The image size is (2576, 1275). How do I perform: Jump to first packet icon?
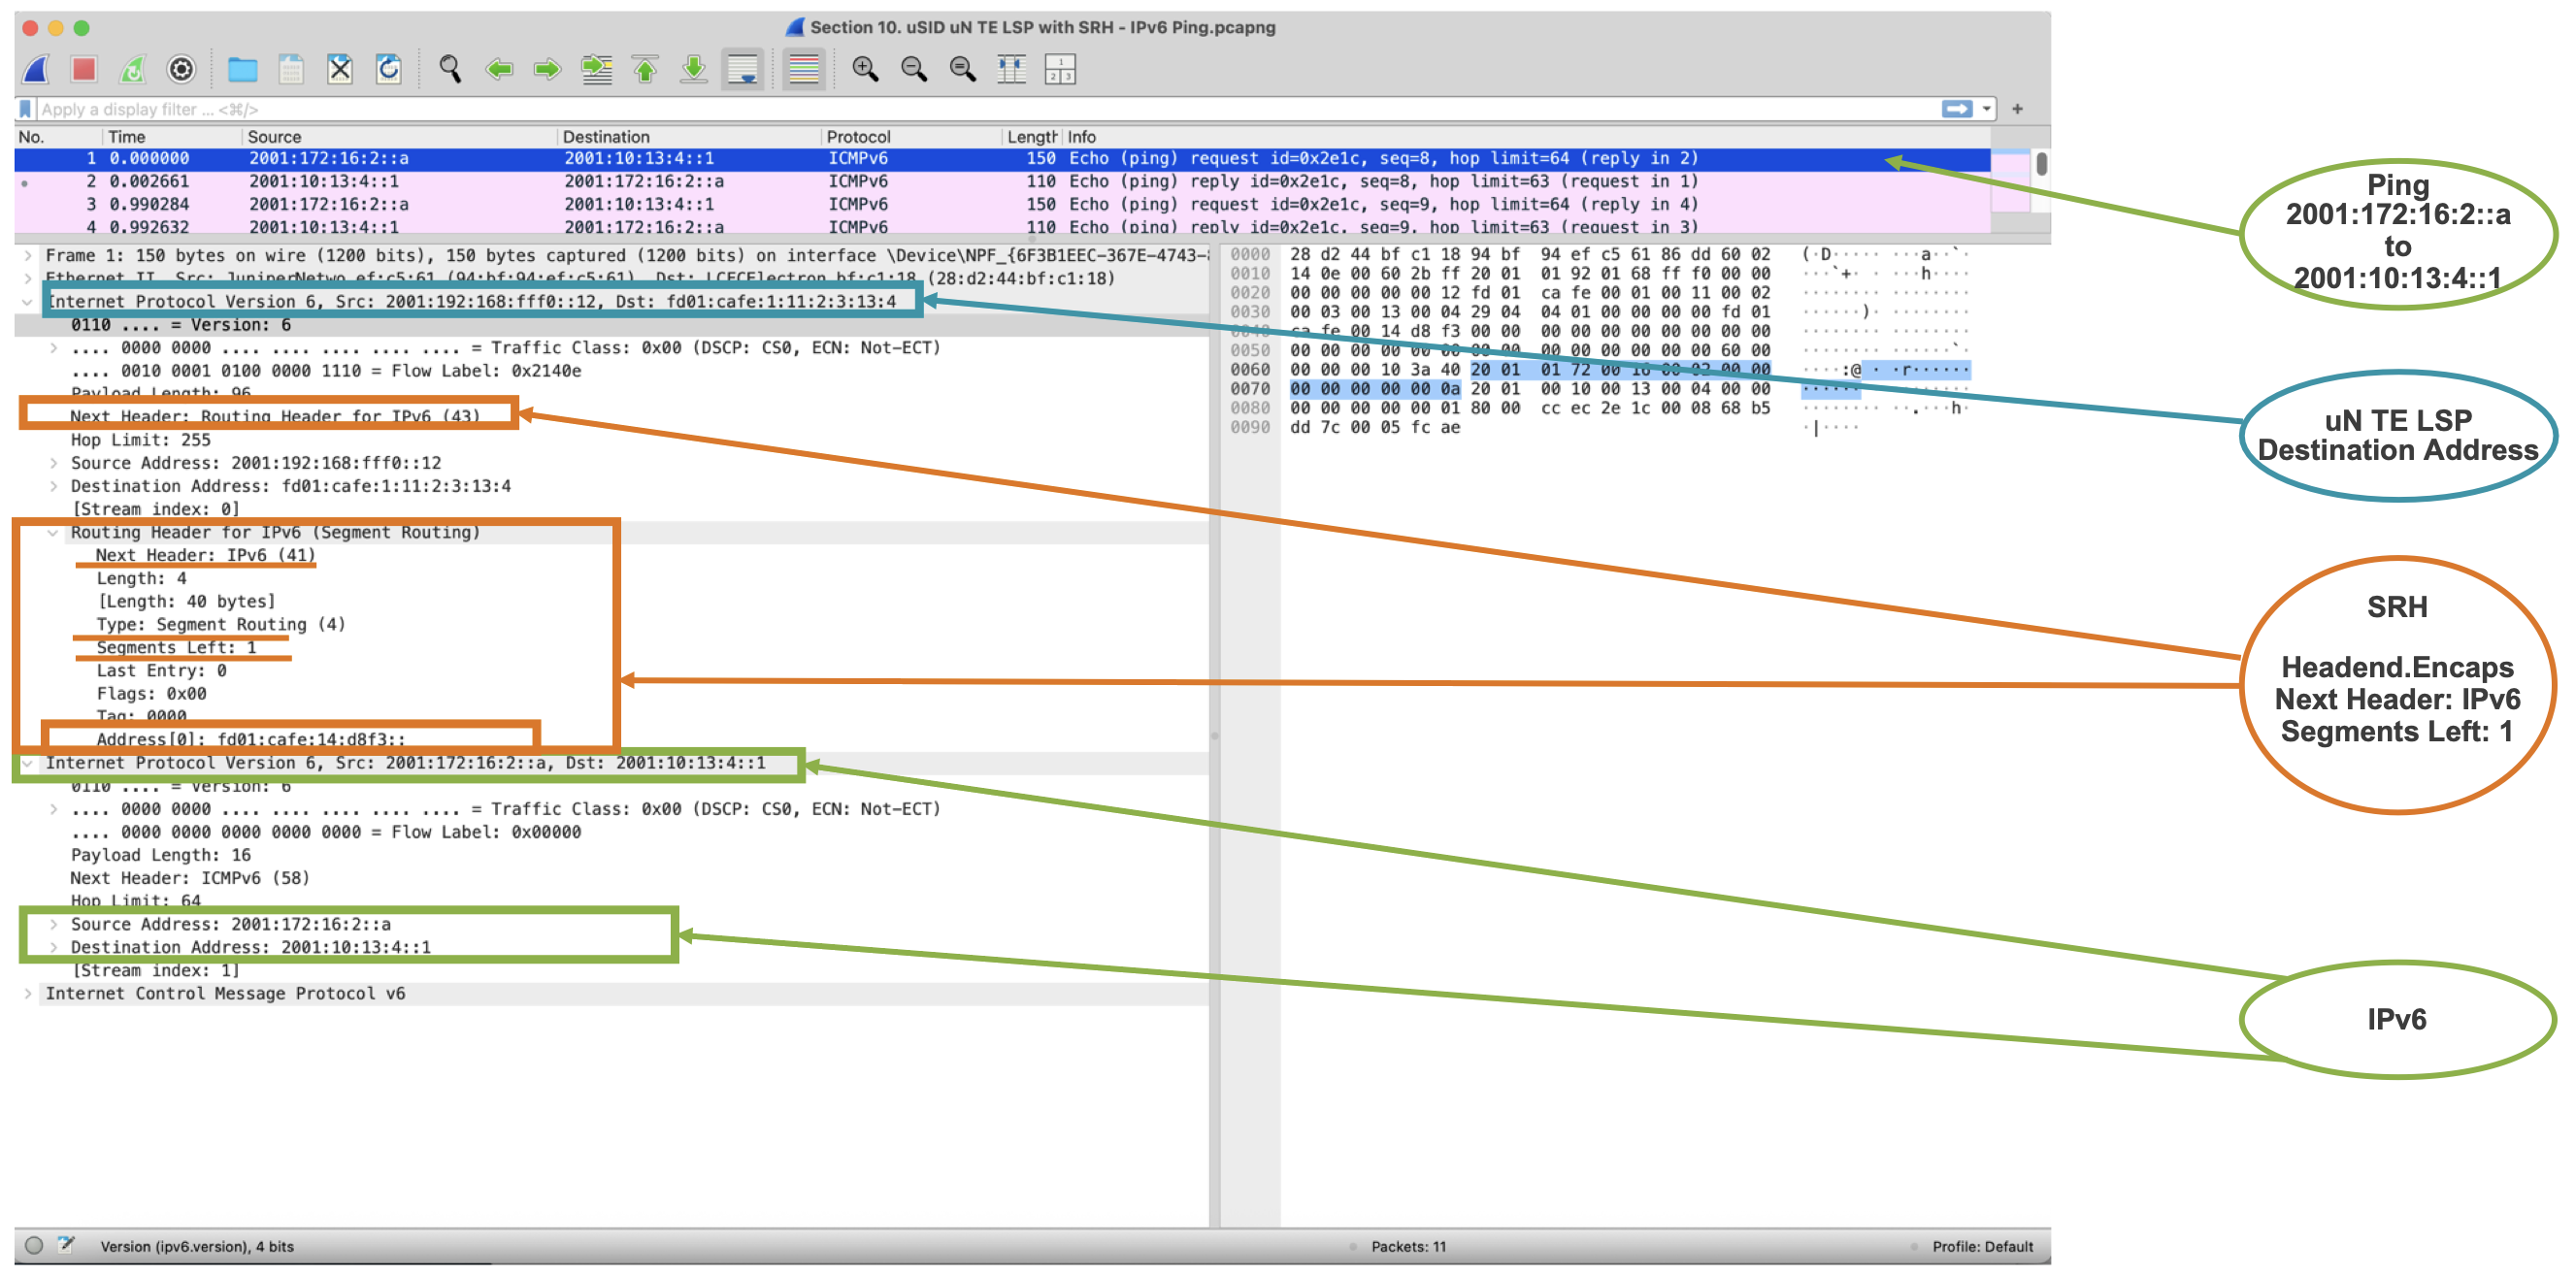pyautogui.click(x=646, y=69)
